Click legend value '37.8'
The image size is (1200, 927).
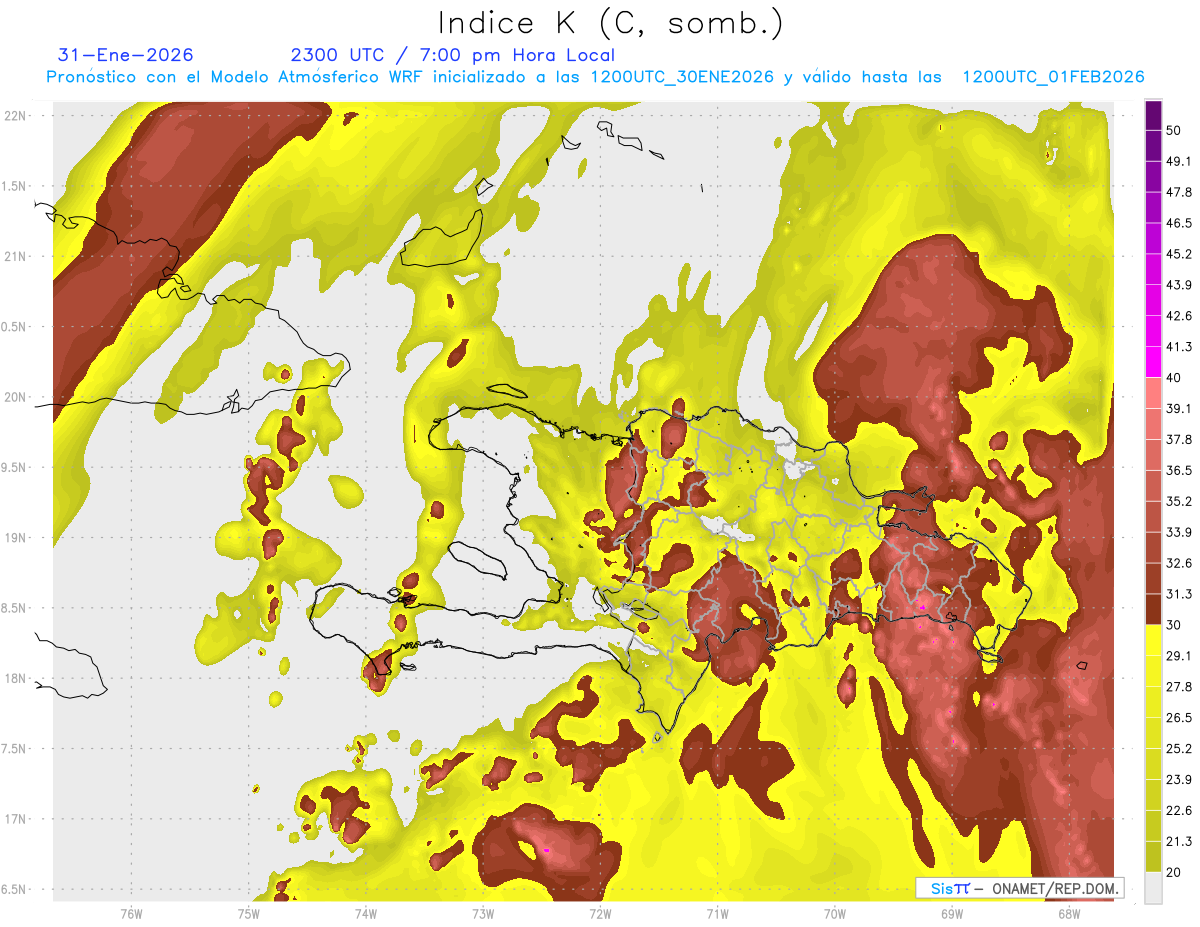[x=1178, y=439]
